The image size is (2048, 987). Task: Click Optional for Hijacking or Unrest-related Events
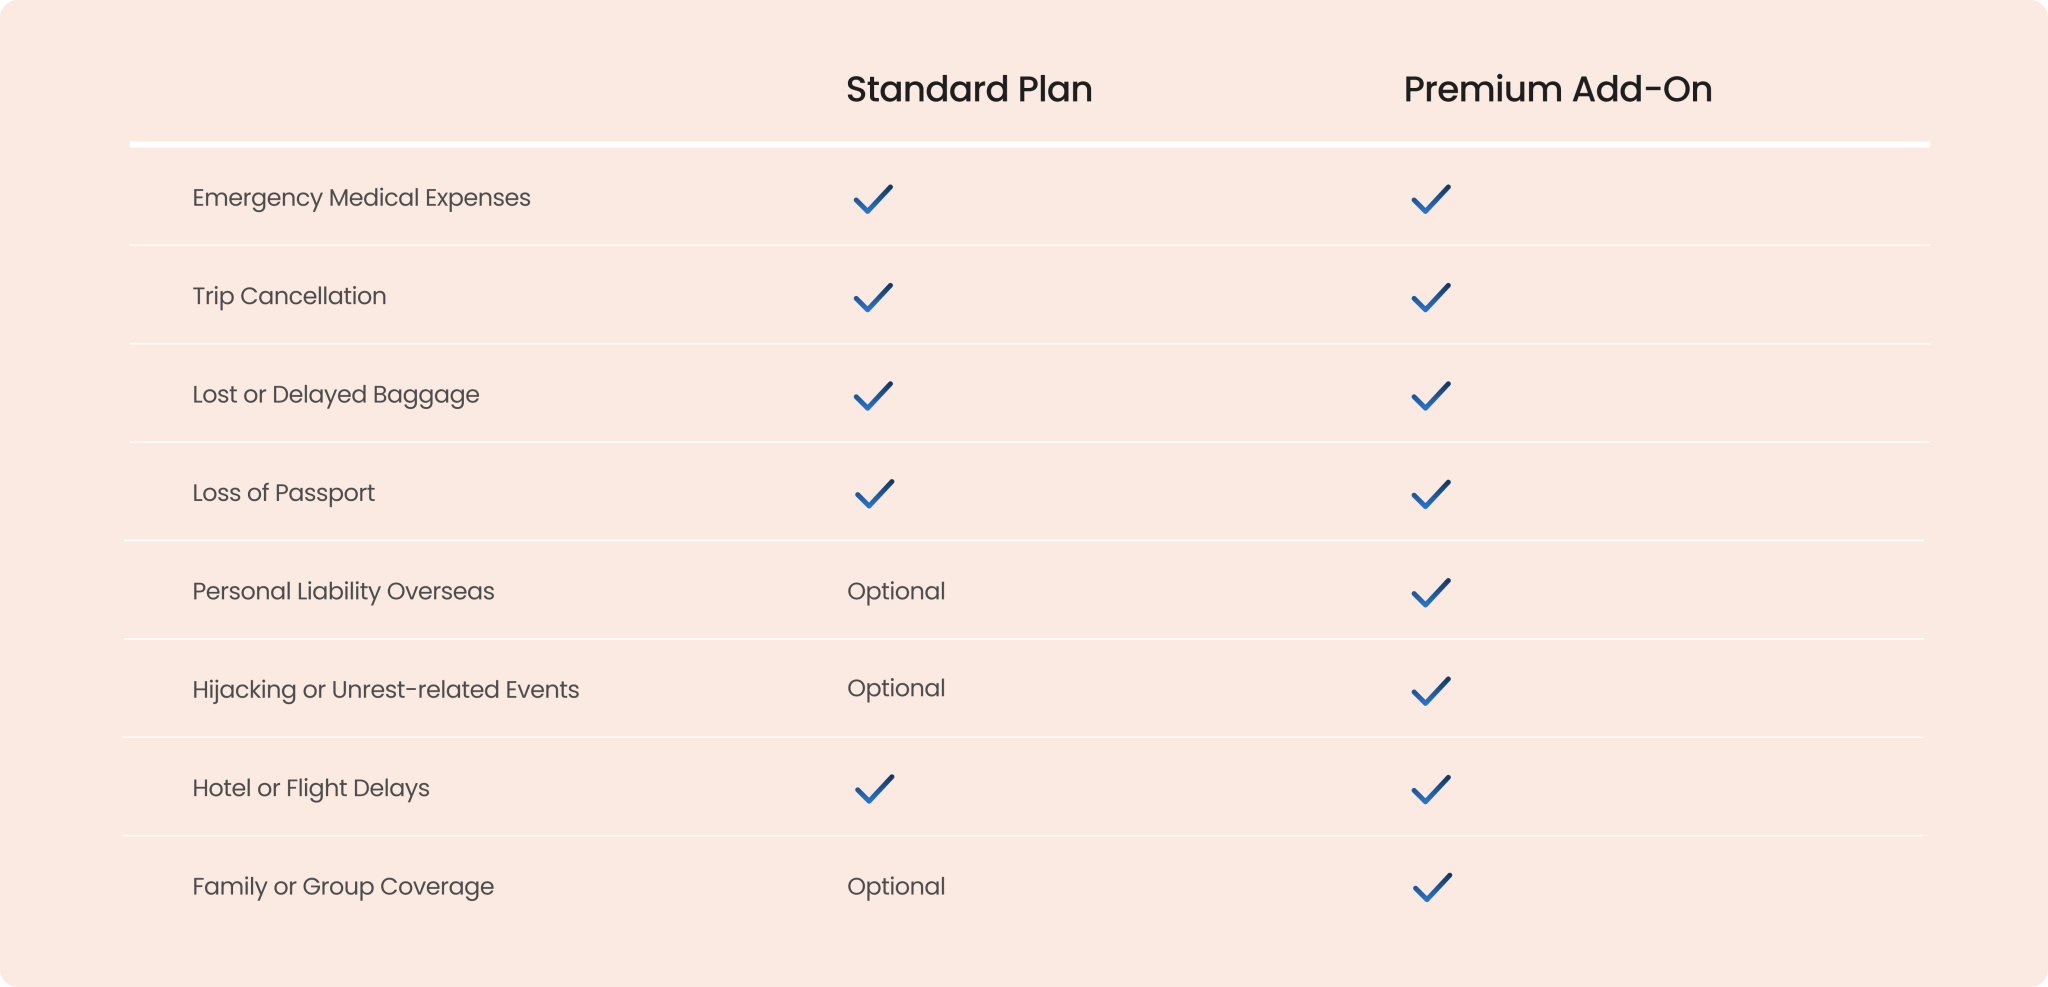pyautogui.click(x=896, y=688)
